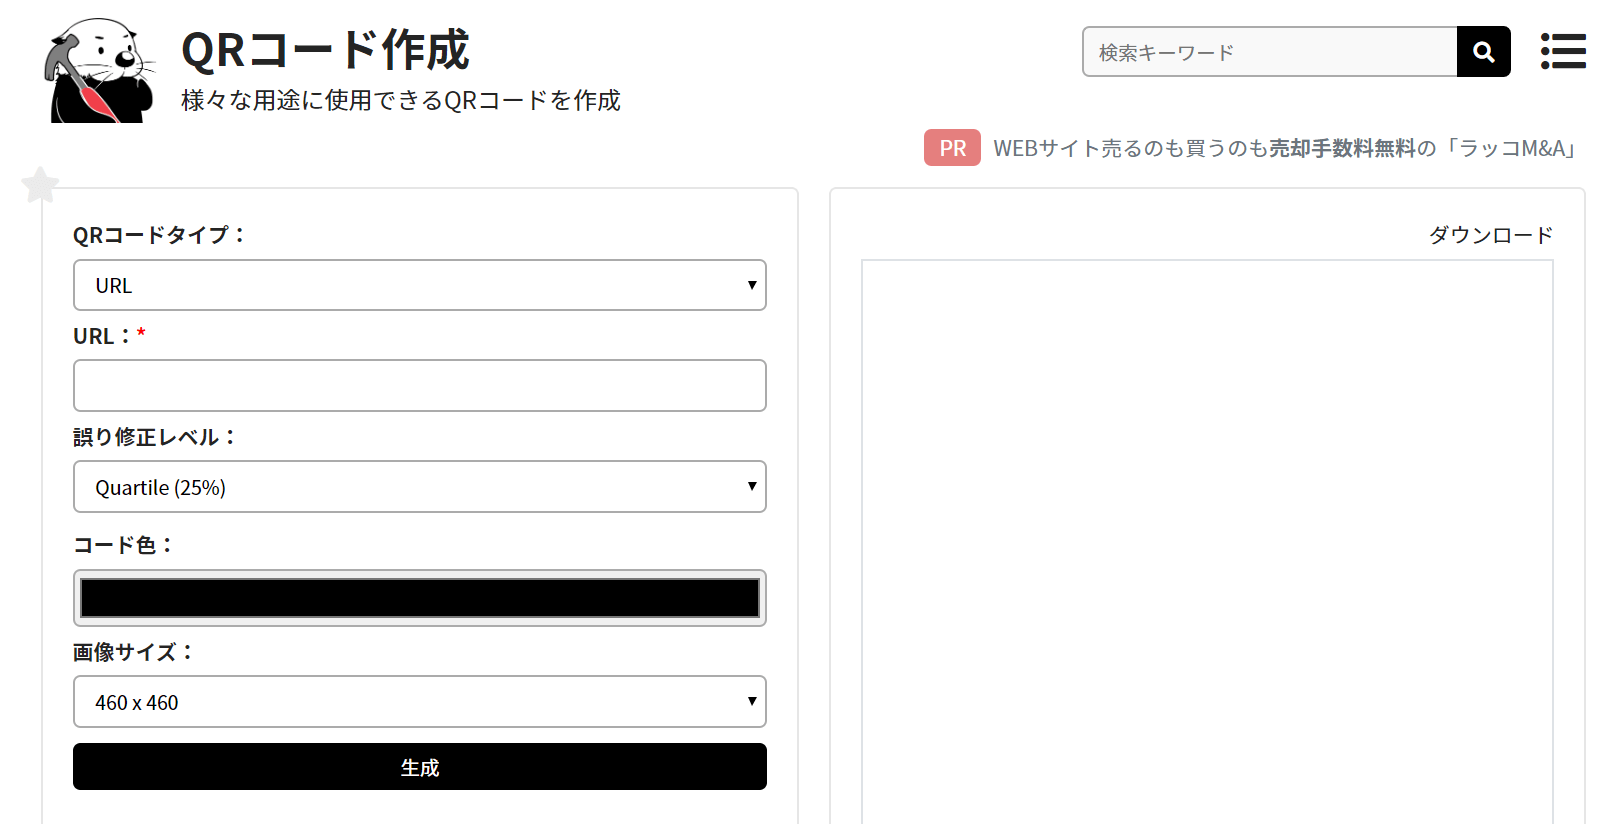This screenshot has height=824, width=1616.
Task: Click the empty QR code preview area
Action: 1207,540
